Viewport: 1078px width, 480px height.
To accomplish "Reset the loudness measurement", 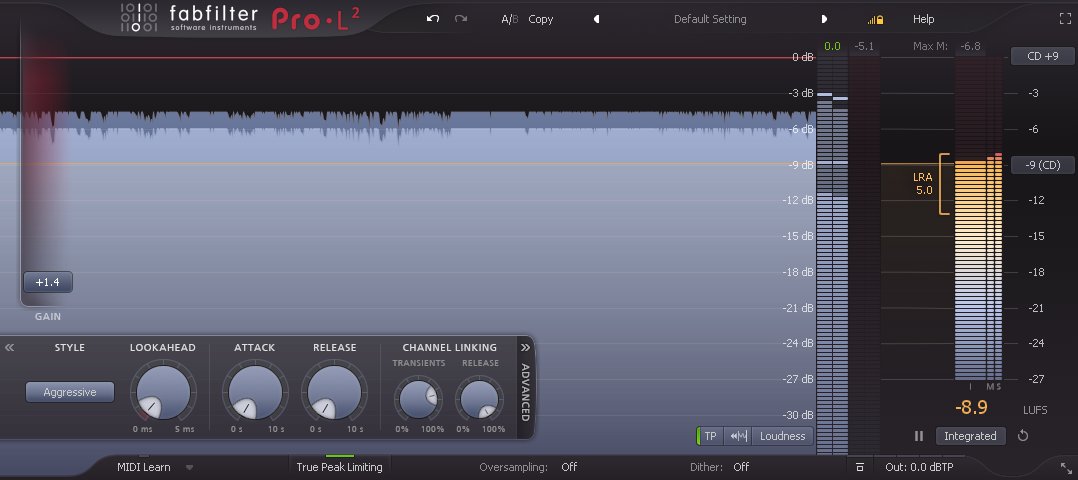I will (x=1022, y=436).
